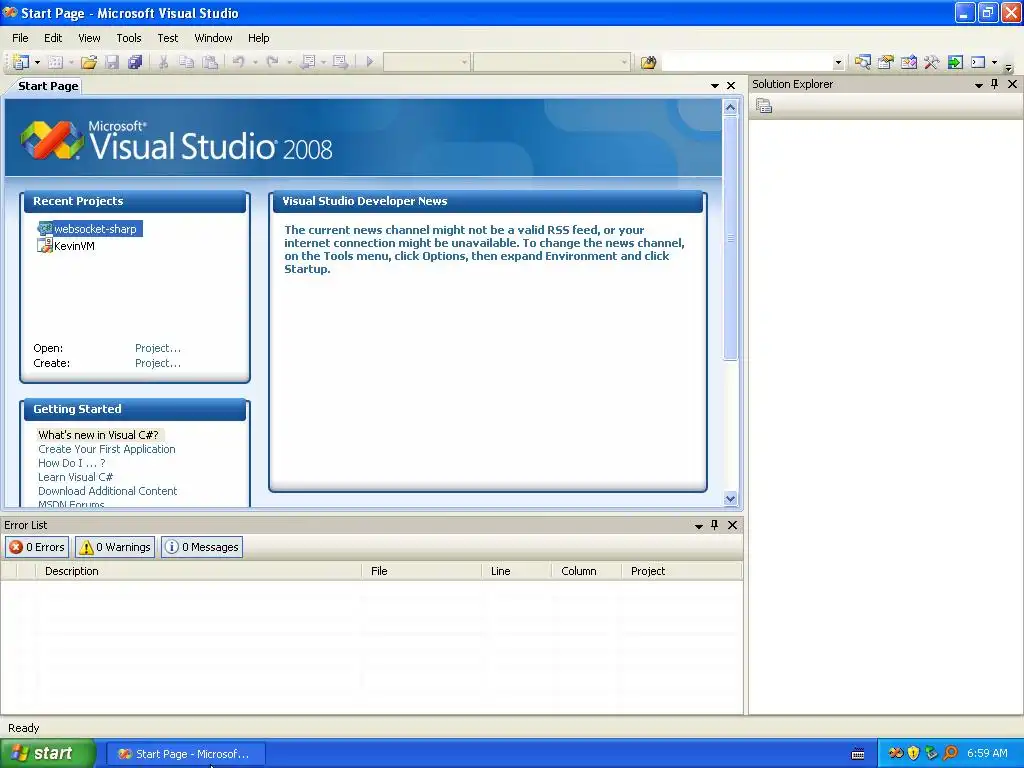The image size is (1024, 768).
Task: Open the Solution Platforms combo box
Action: [x=552, y=62]
